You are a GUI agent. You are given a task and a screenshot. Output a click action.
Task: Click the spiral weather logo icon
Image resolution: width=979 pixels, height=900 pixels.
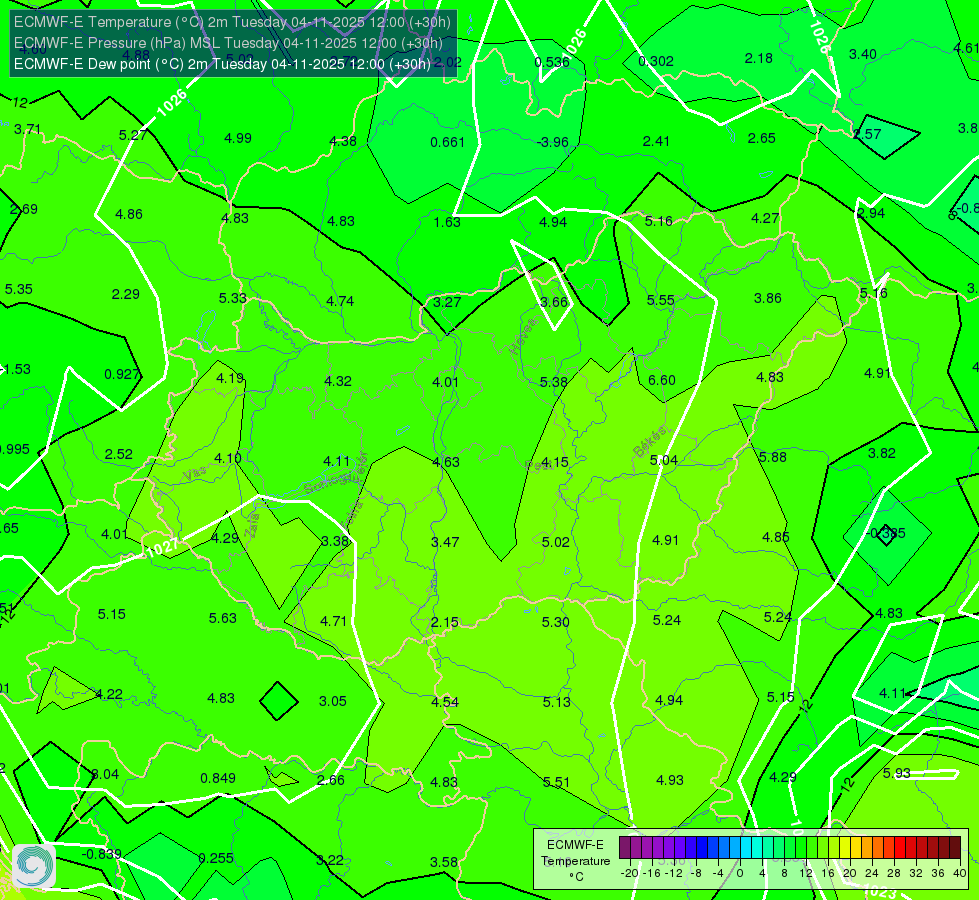(34, 866)
